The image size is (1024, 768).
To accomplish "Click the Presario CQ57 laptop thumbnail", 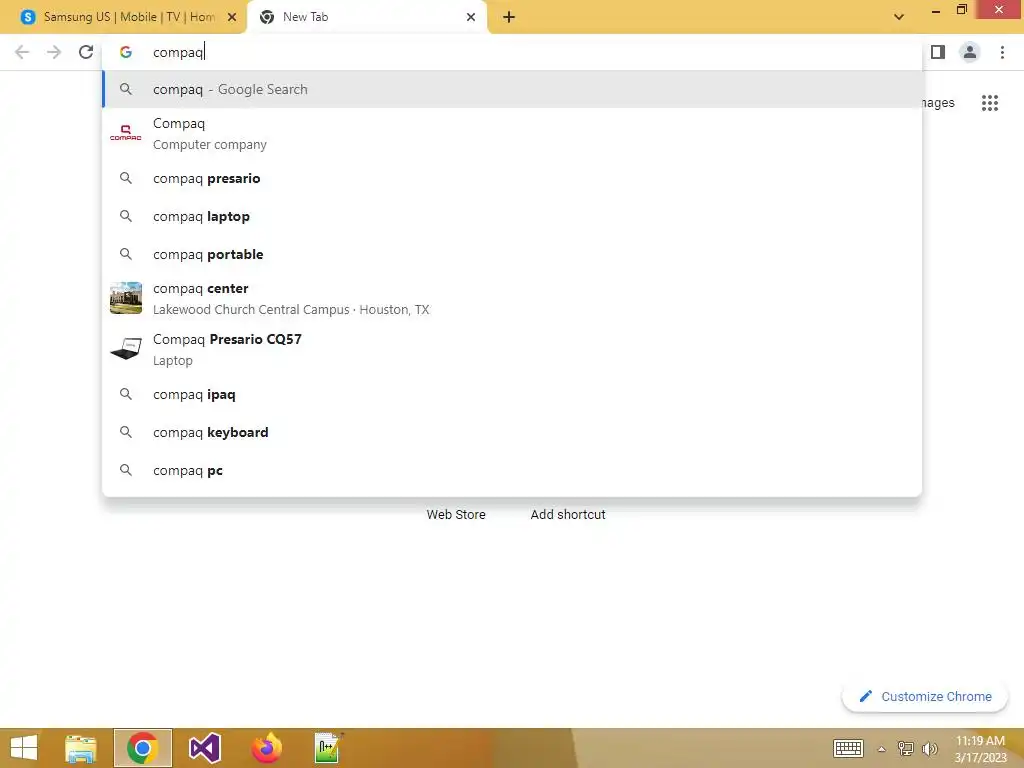I will [x=125, y=349].
